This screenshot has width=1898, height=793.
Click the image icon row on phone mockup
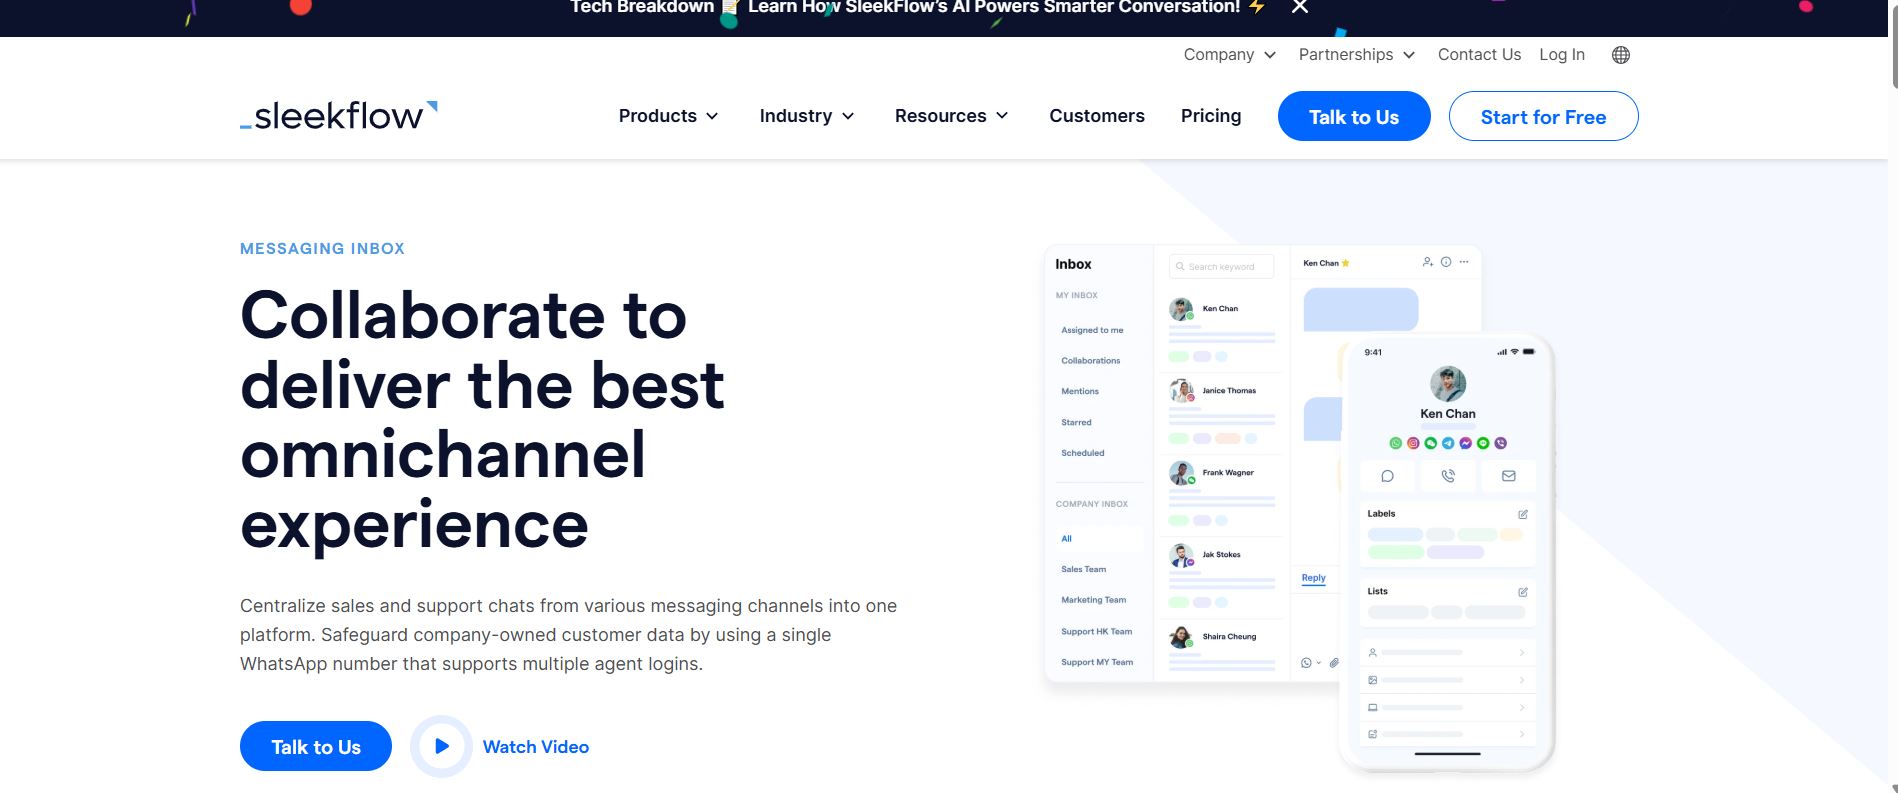tap(1447, 680)
